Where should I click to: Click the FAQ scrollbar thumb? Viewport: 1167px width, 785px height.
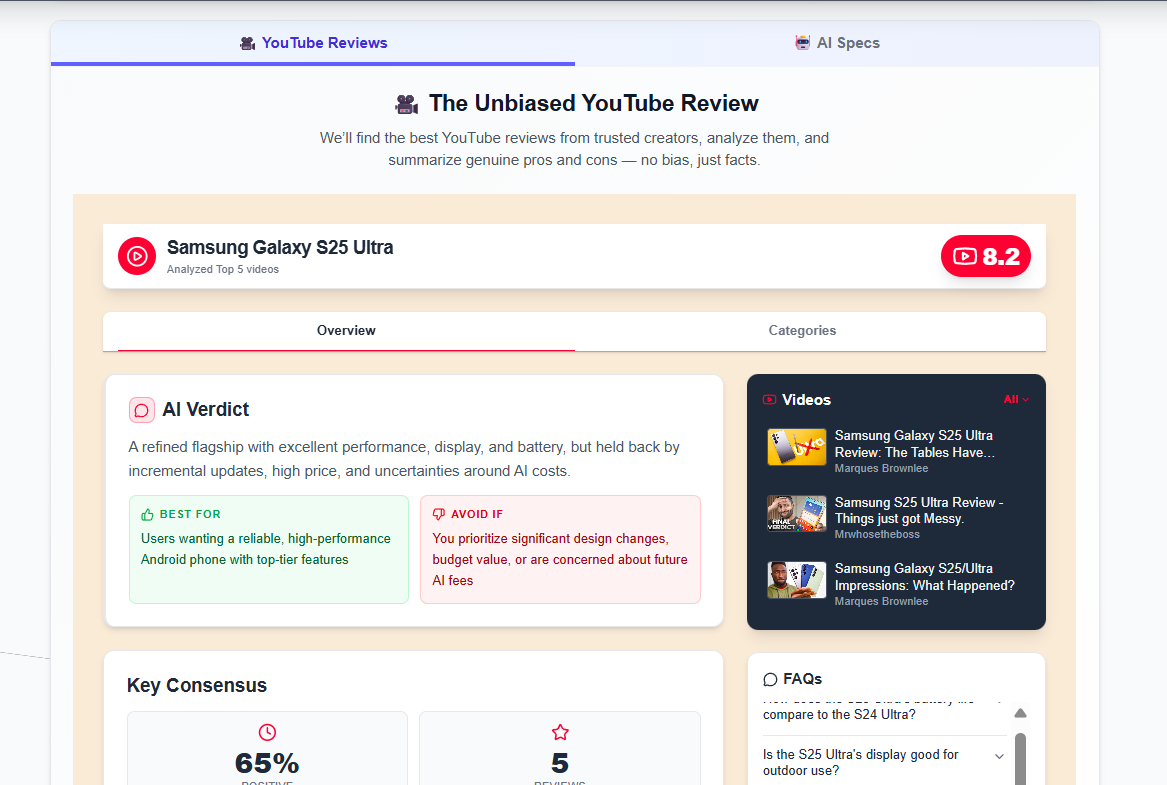point(1020,759)
